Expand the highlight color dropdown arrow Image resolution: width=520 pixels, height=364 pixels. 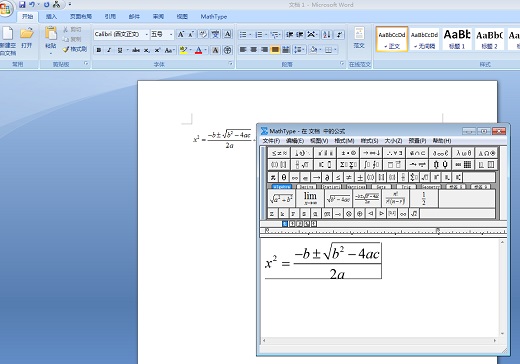click(x=190, y=50)
